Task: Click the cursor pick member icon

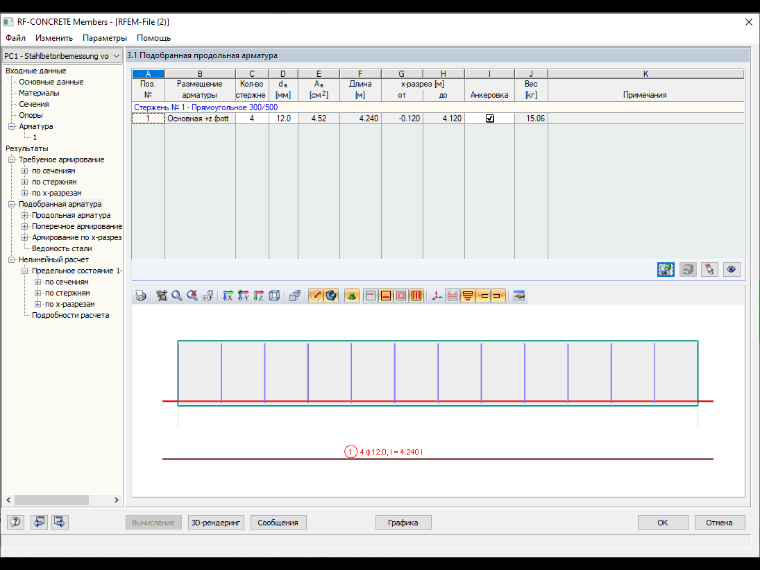Action: pyautogui.click(x=710, y=269)
